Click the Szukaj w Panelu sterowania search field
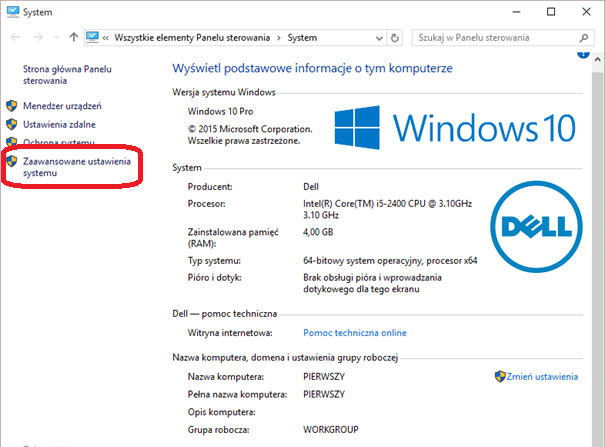605x447 pixels. [503, 38]
